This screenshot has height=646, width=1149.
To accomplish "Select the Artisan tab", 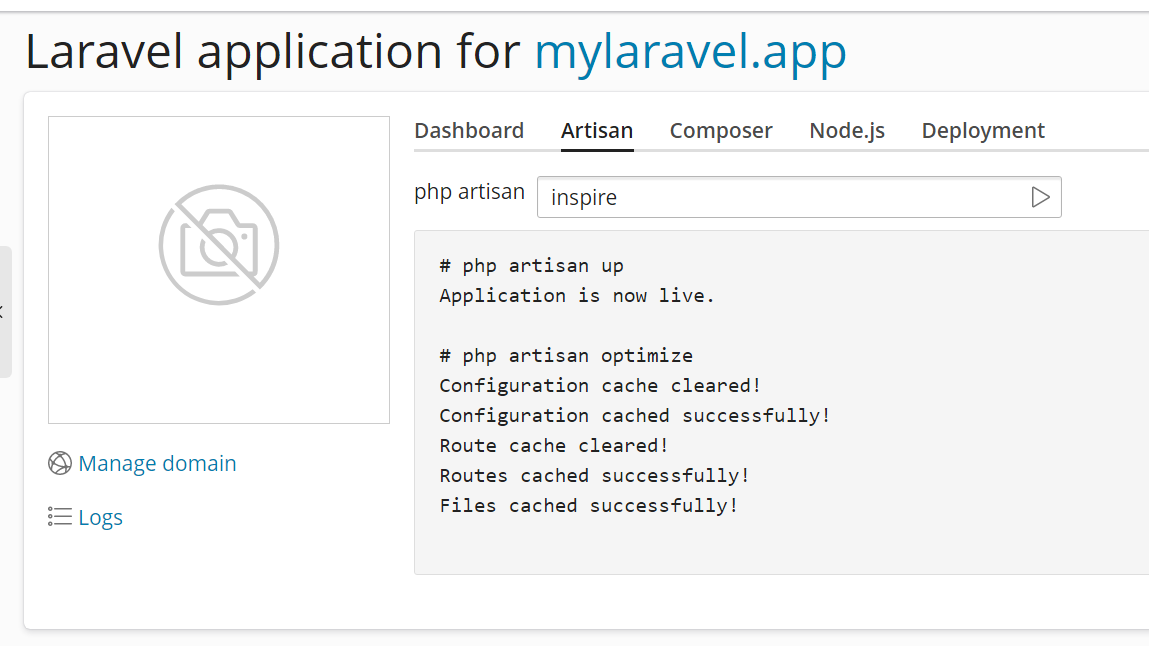I will pos(596,130).
